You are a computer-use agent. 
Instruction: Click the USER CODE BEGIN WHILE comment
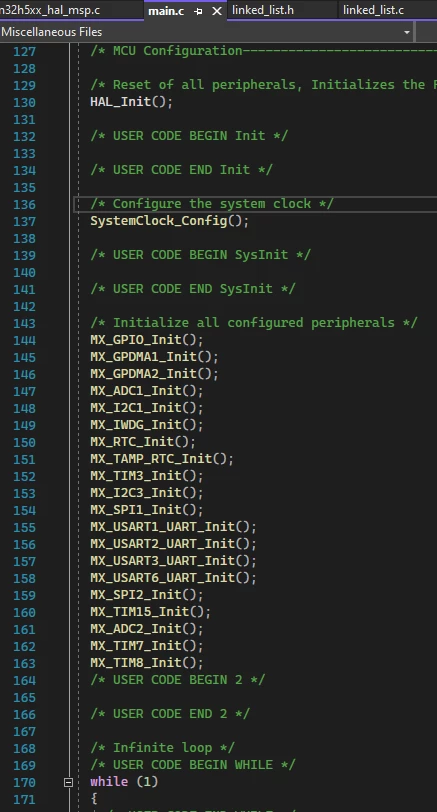[x=193, y=765]
